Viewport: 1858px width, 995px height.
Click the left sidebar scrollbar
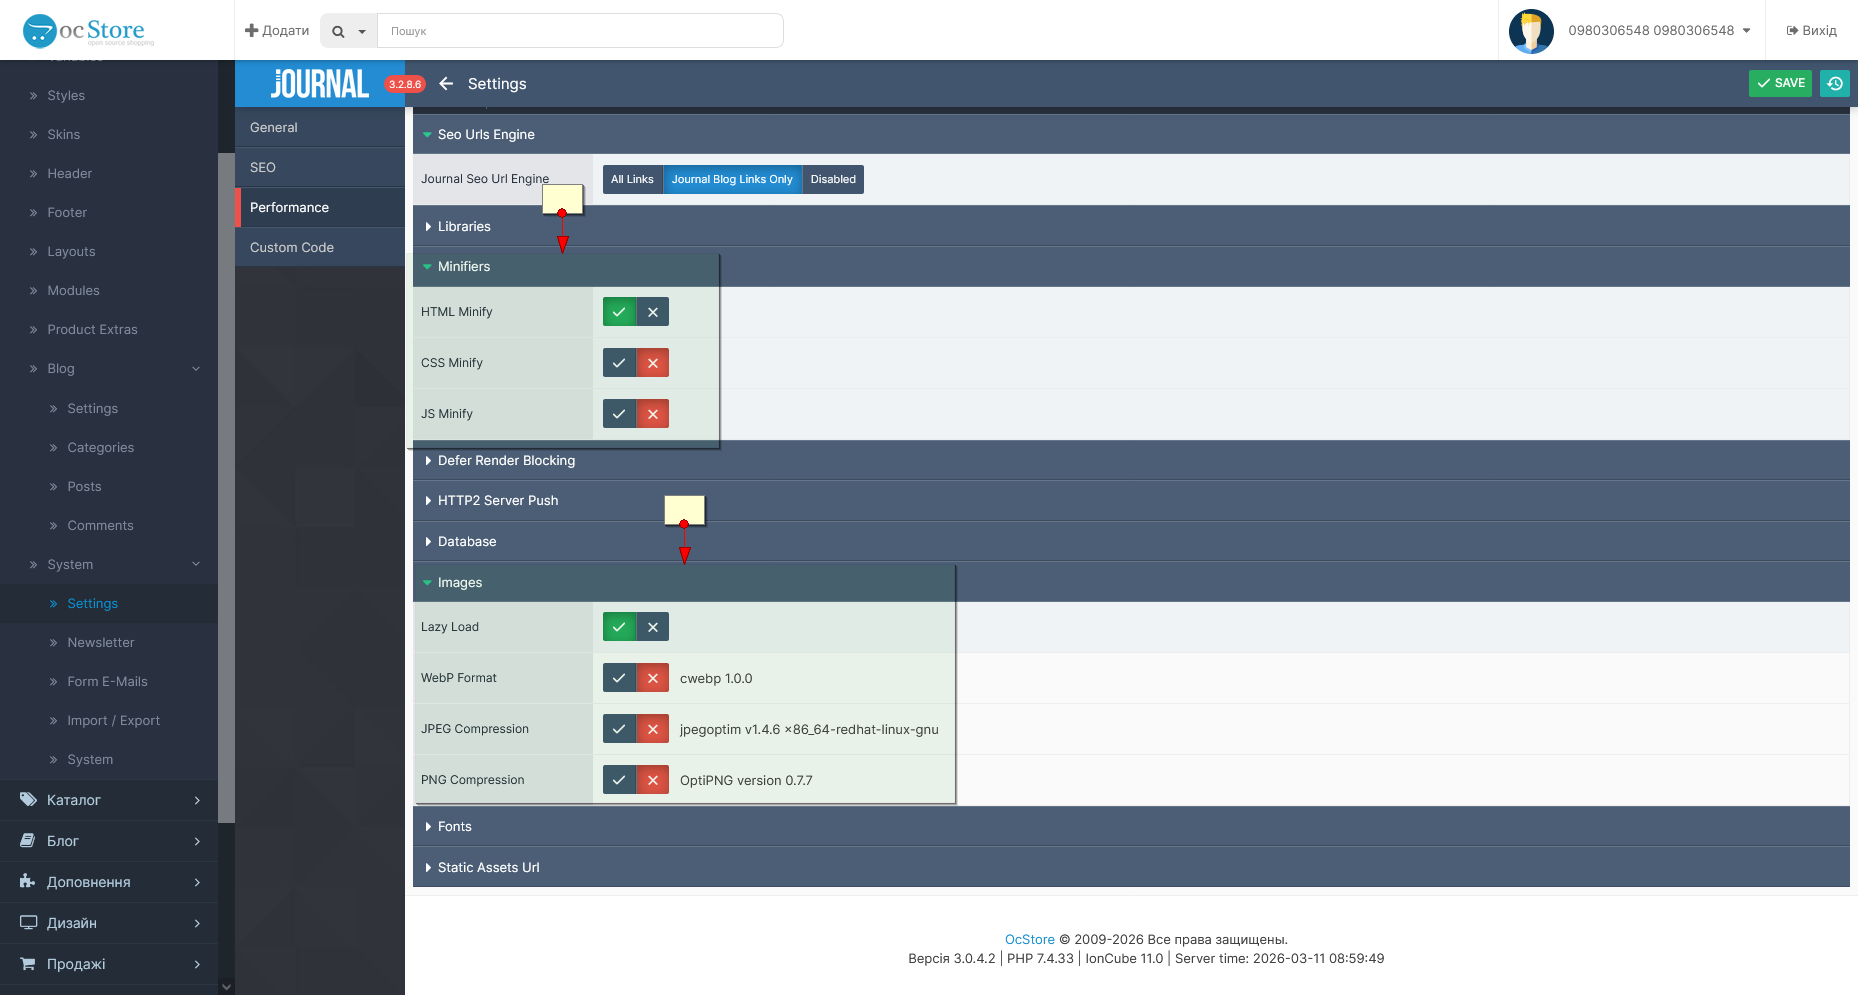[x=226, y=488]
